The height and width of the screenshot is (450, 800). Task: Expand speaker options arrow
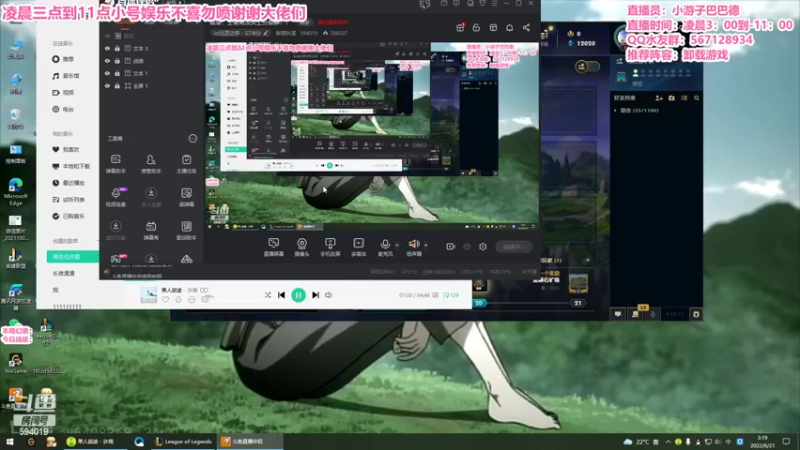tap(426, 244)
